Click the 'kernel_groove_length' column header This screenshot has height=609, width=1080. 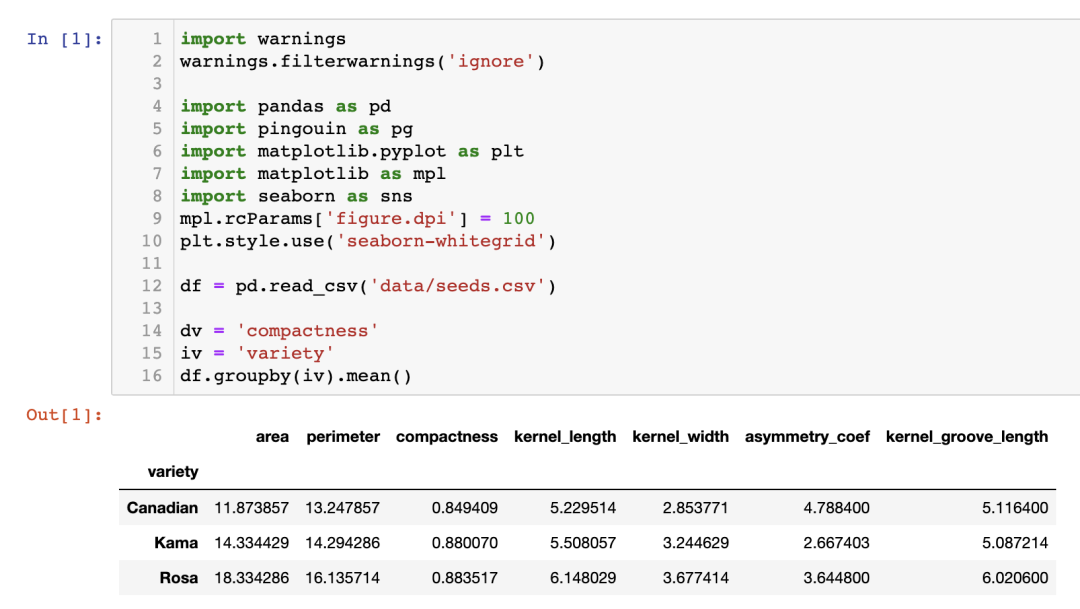[x=967, y=437]
